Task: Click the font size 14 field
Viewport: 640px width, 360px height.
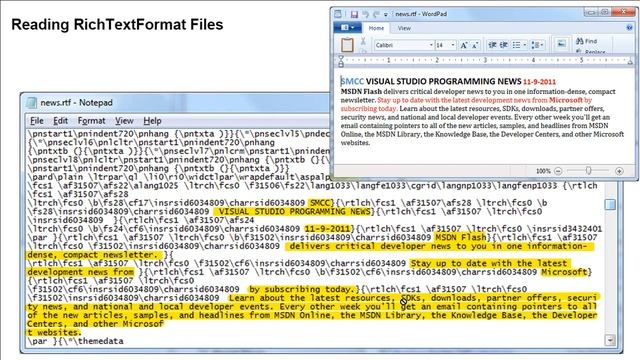Action: coord(442,45)
